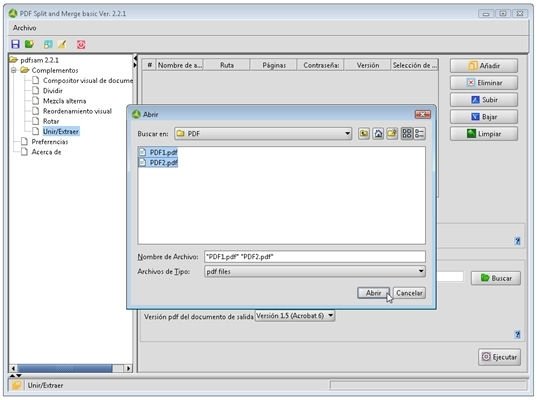This screenshot has height=400, width=537.
Task: Click the red Exit toolbar icon
Action: tap(81, 44)
